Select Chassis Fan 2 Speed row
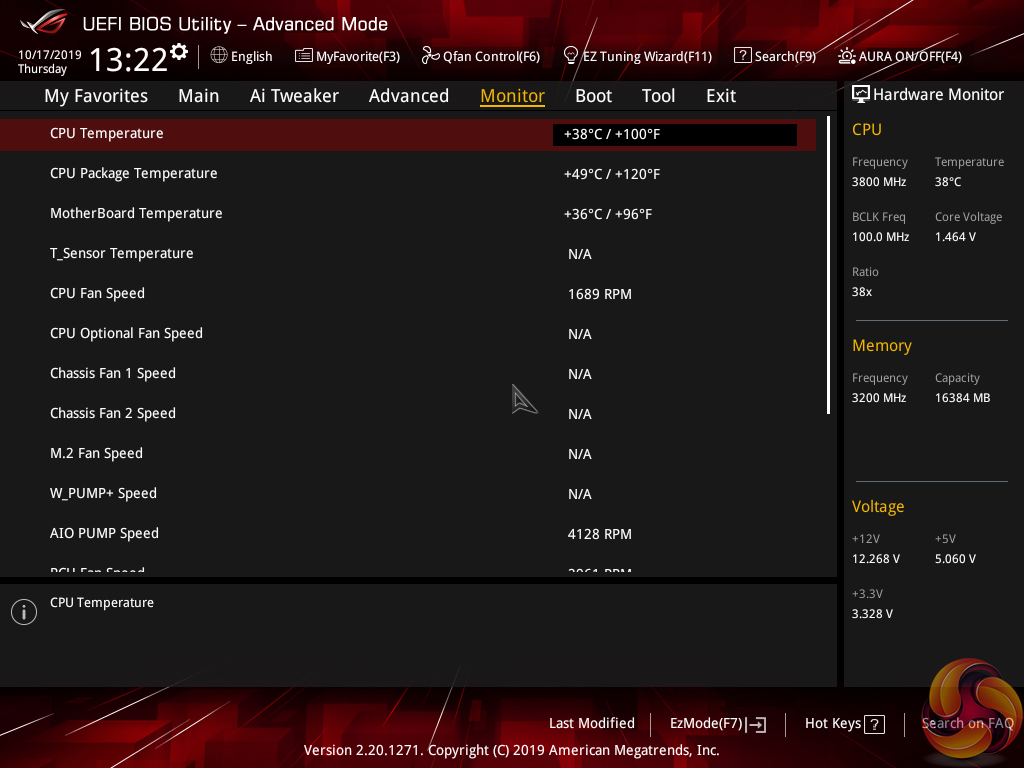This screenshot has width=1024, height=768. (408, 413)
